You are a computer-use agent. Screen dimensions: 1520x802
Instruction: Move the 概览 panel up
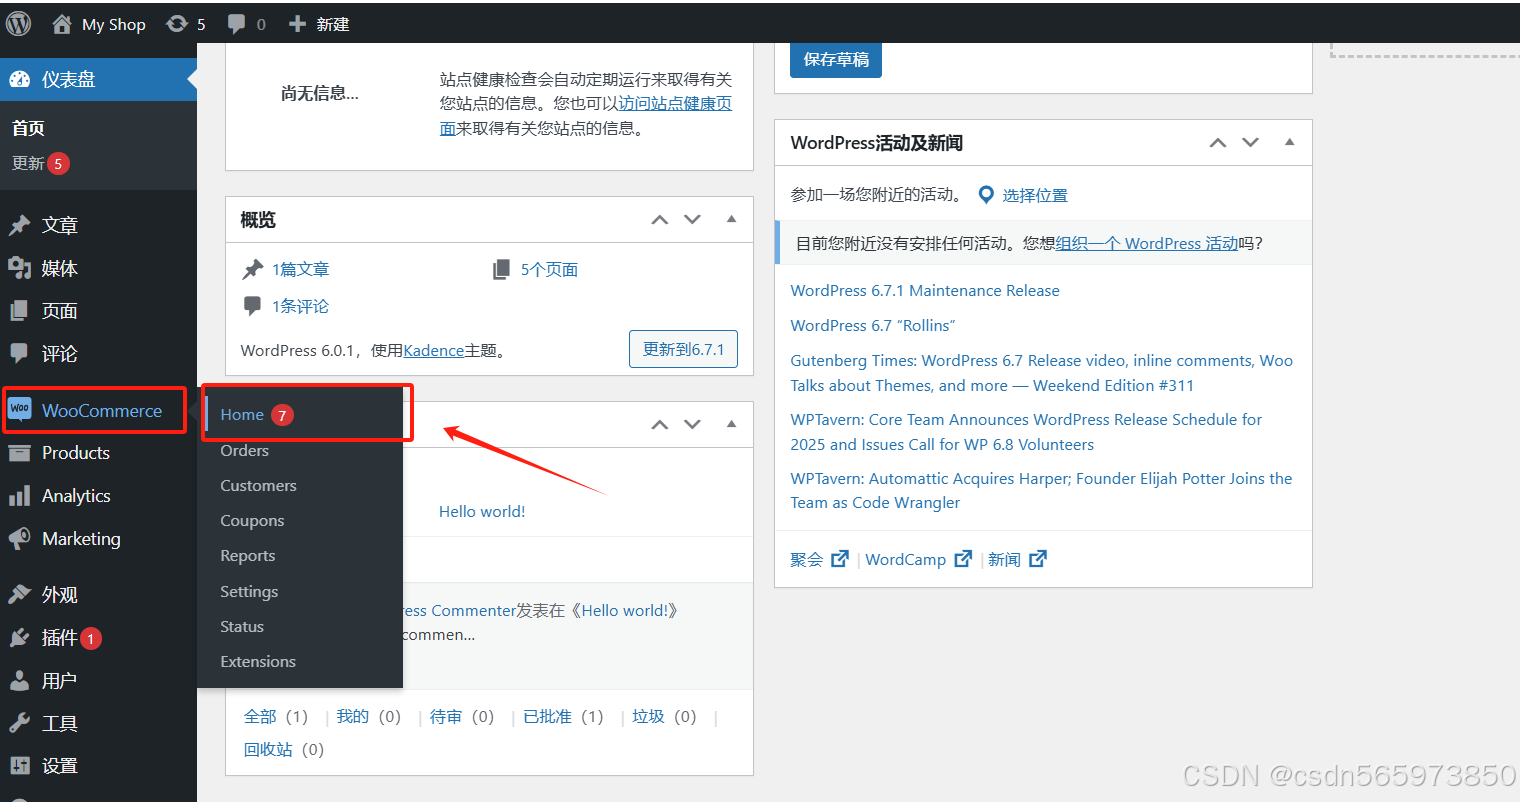[x=660, y=219]
